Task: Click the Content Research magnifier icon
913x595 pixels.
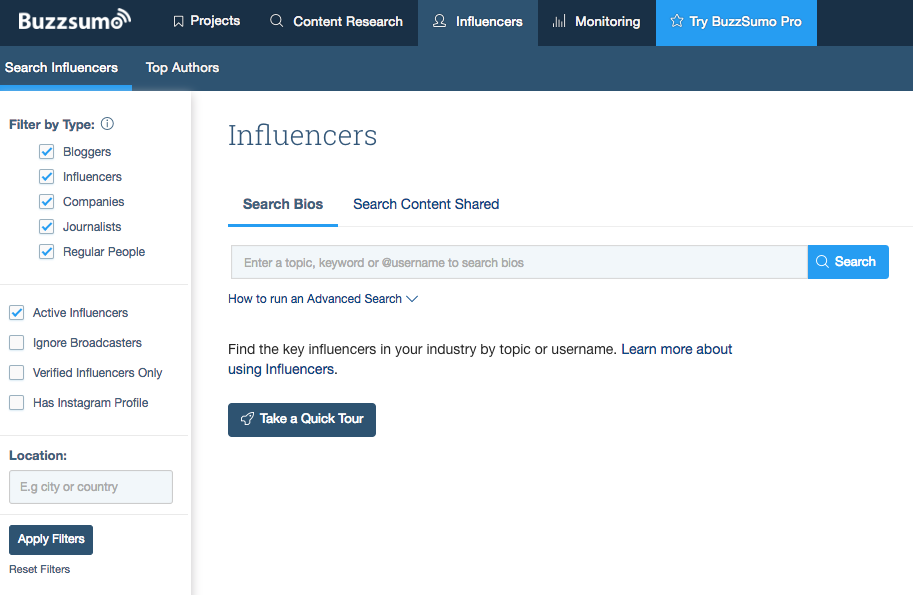Action: point(277,21)
